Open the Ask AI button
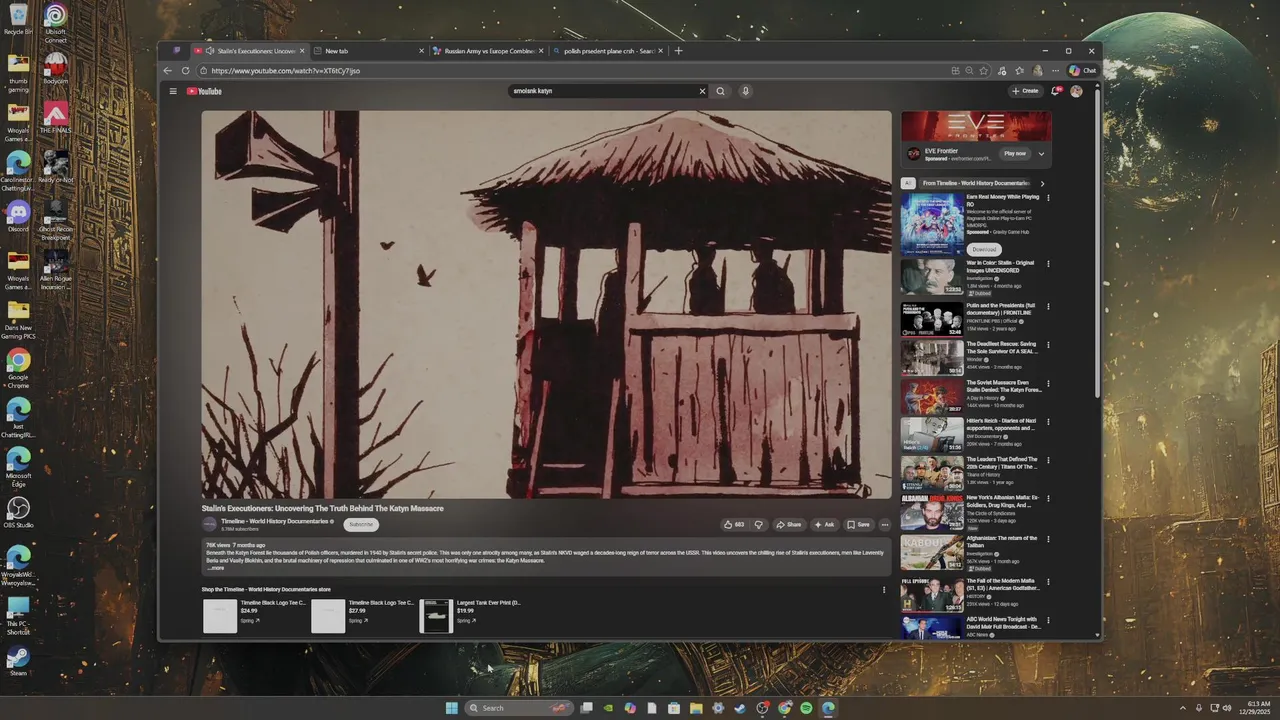 [x=824, y=524]
